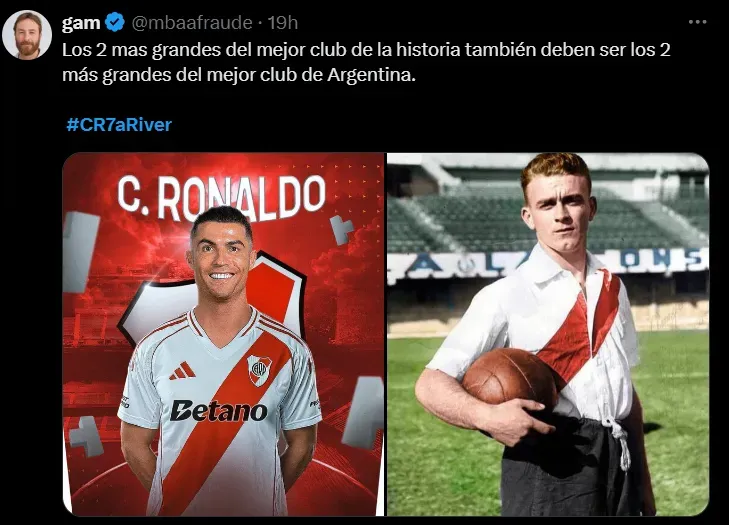Open the vintage stadium player photo
Image resolution: width=729 pixels, height=525 pixels.
point(548,334)
